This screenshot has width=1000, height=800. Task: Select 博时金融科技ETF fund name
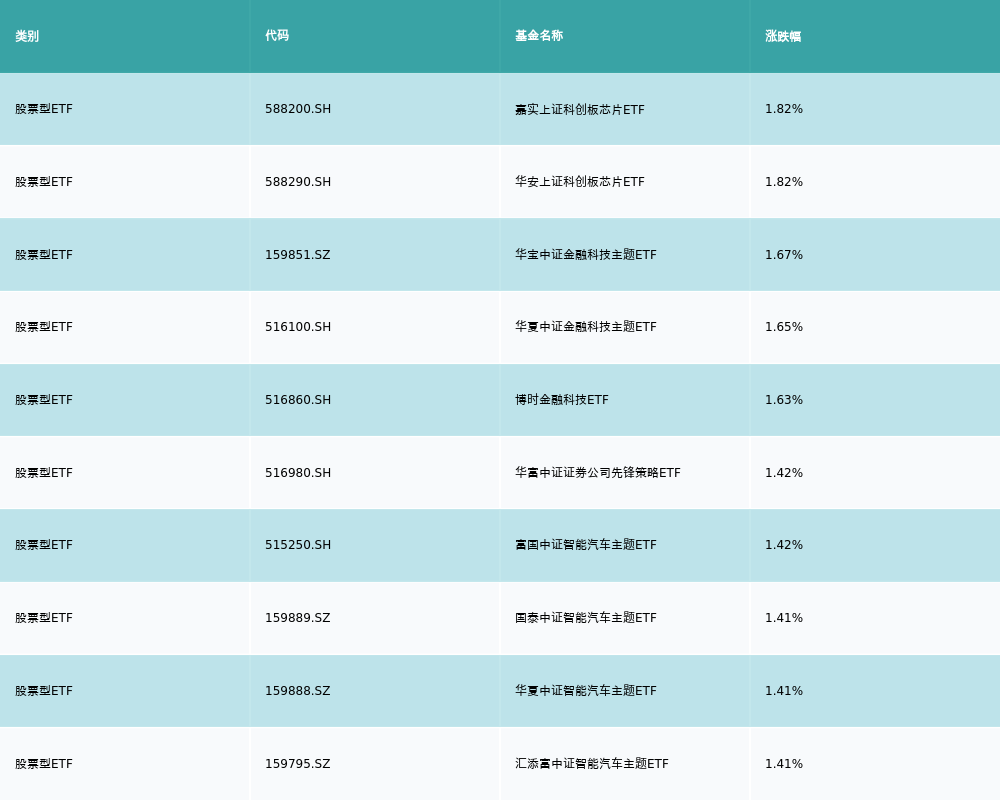pyautogui.click(x=562, y=400)
